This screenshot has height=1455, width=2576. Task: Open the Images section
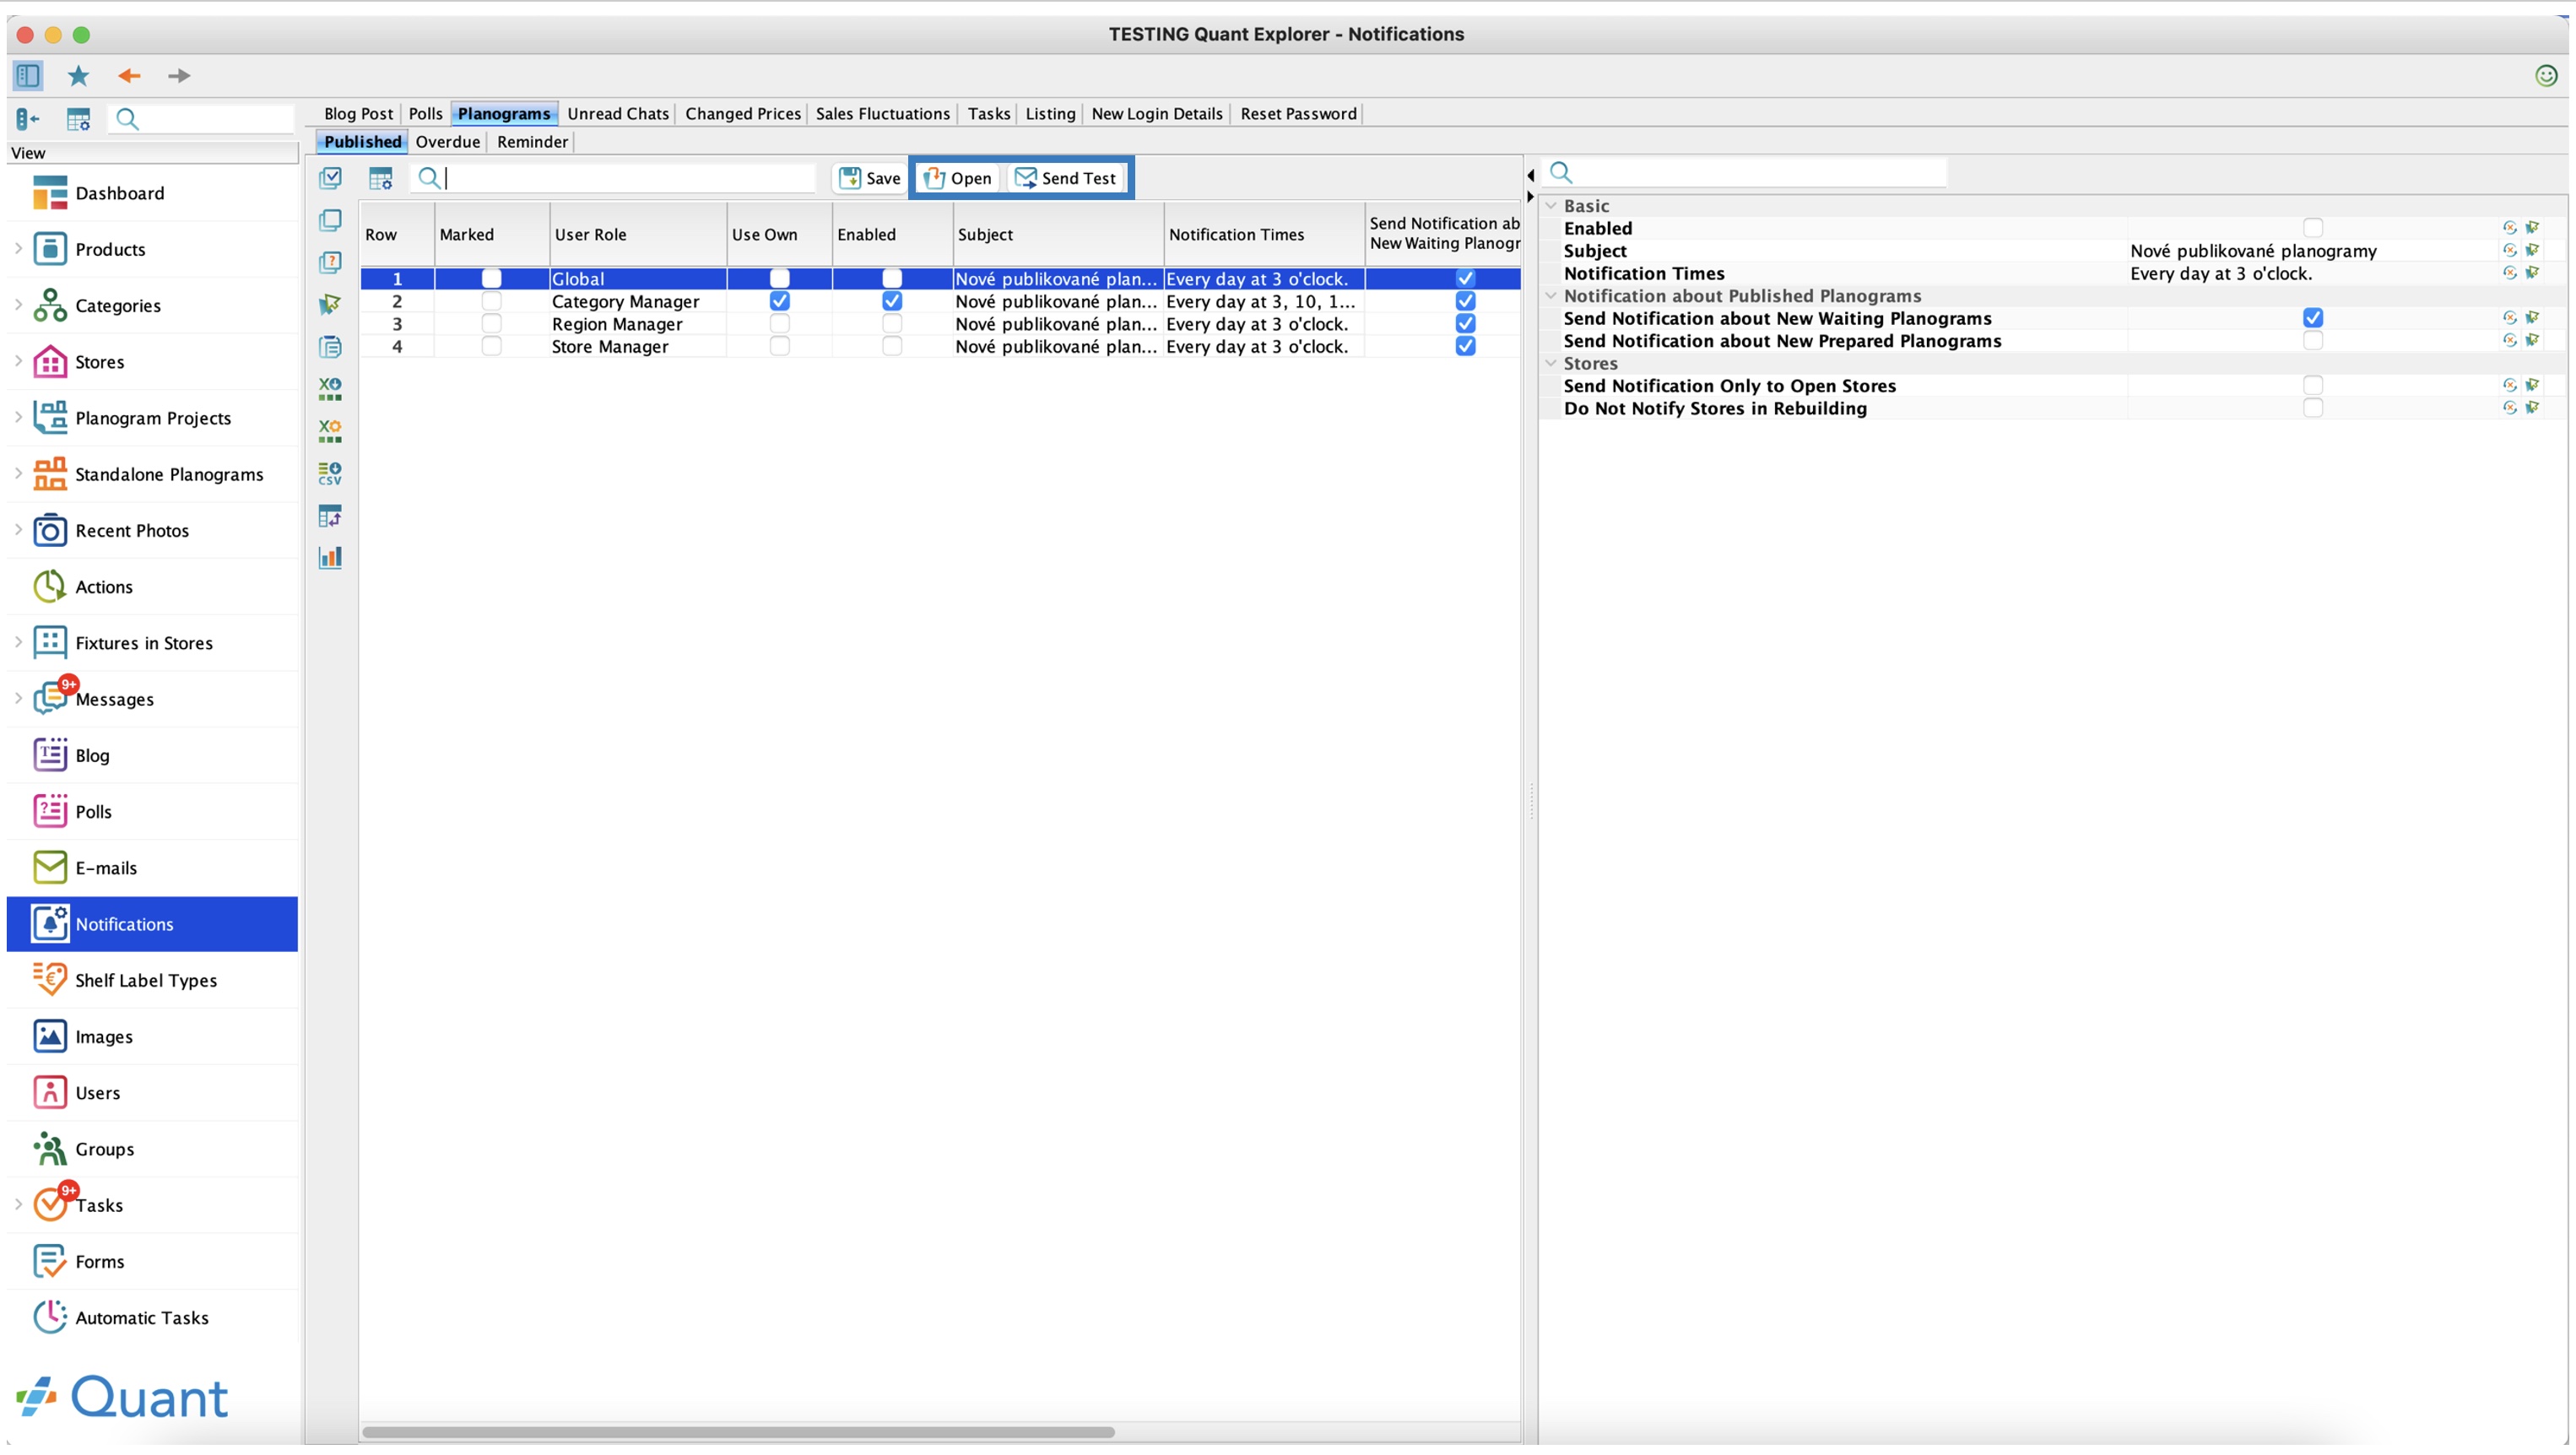tap(152, 1037)
